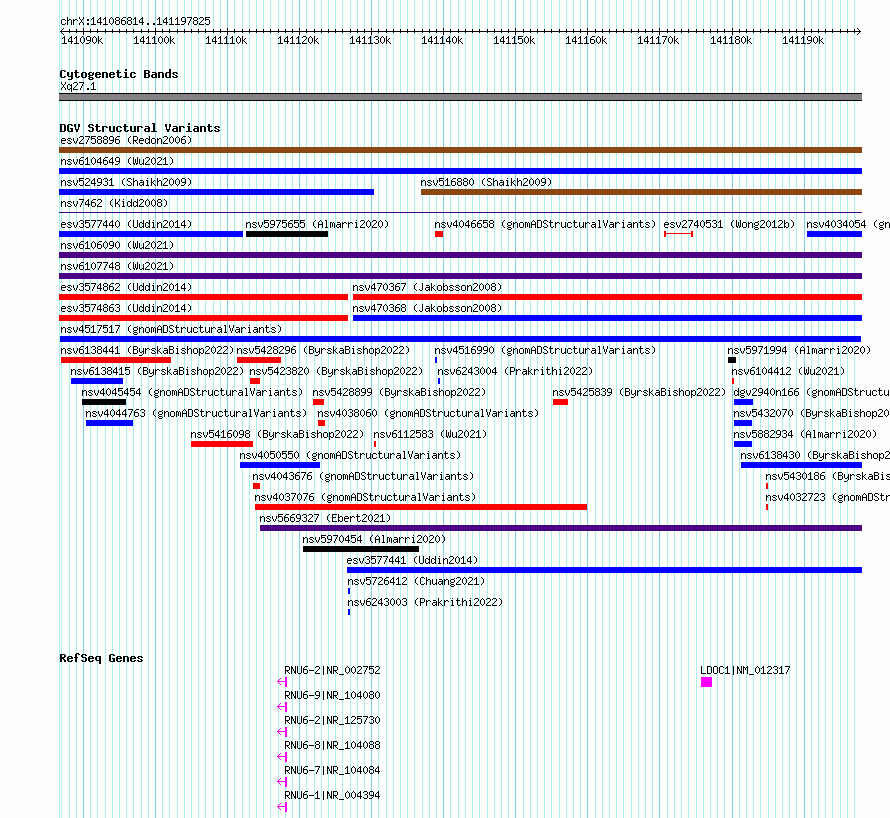
Task: Select the red nsv5428899 variant marker
Action: click(318, 402)
